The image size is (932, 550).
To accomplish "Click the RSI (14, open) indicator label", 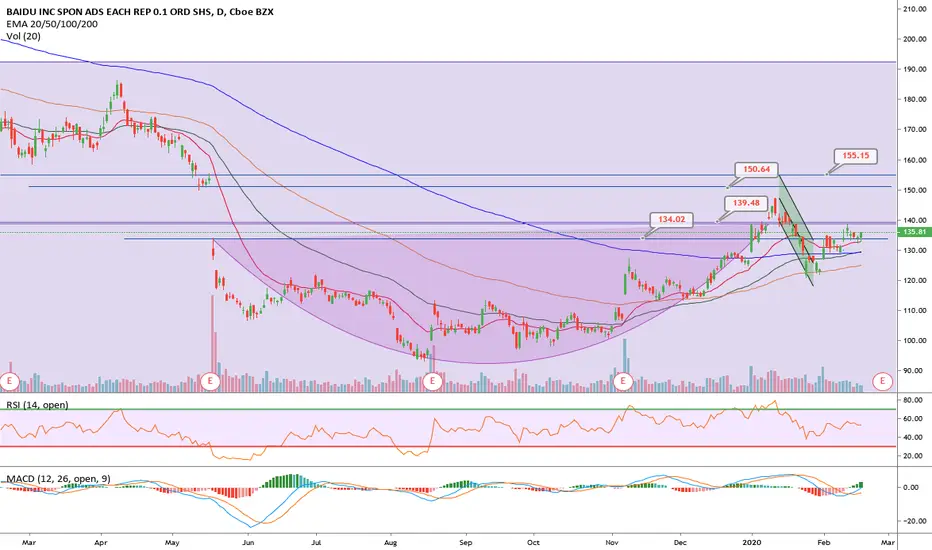I will tap(37, 405).
